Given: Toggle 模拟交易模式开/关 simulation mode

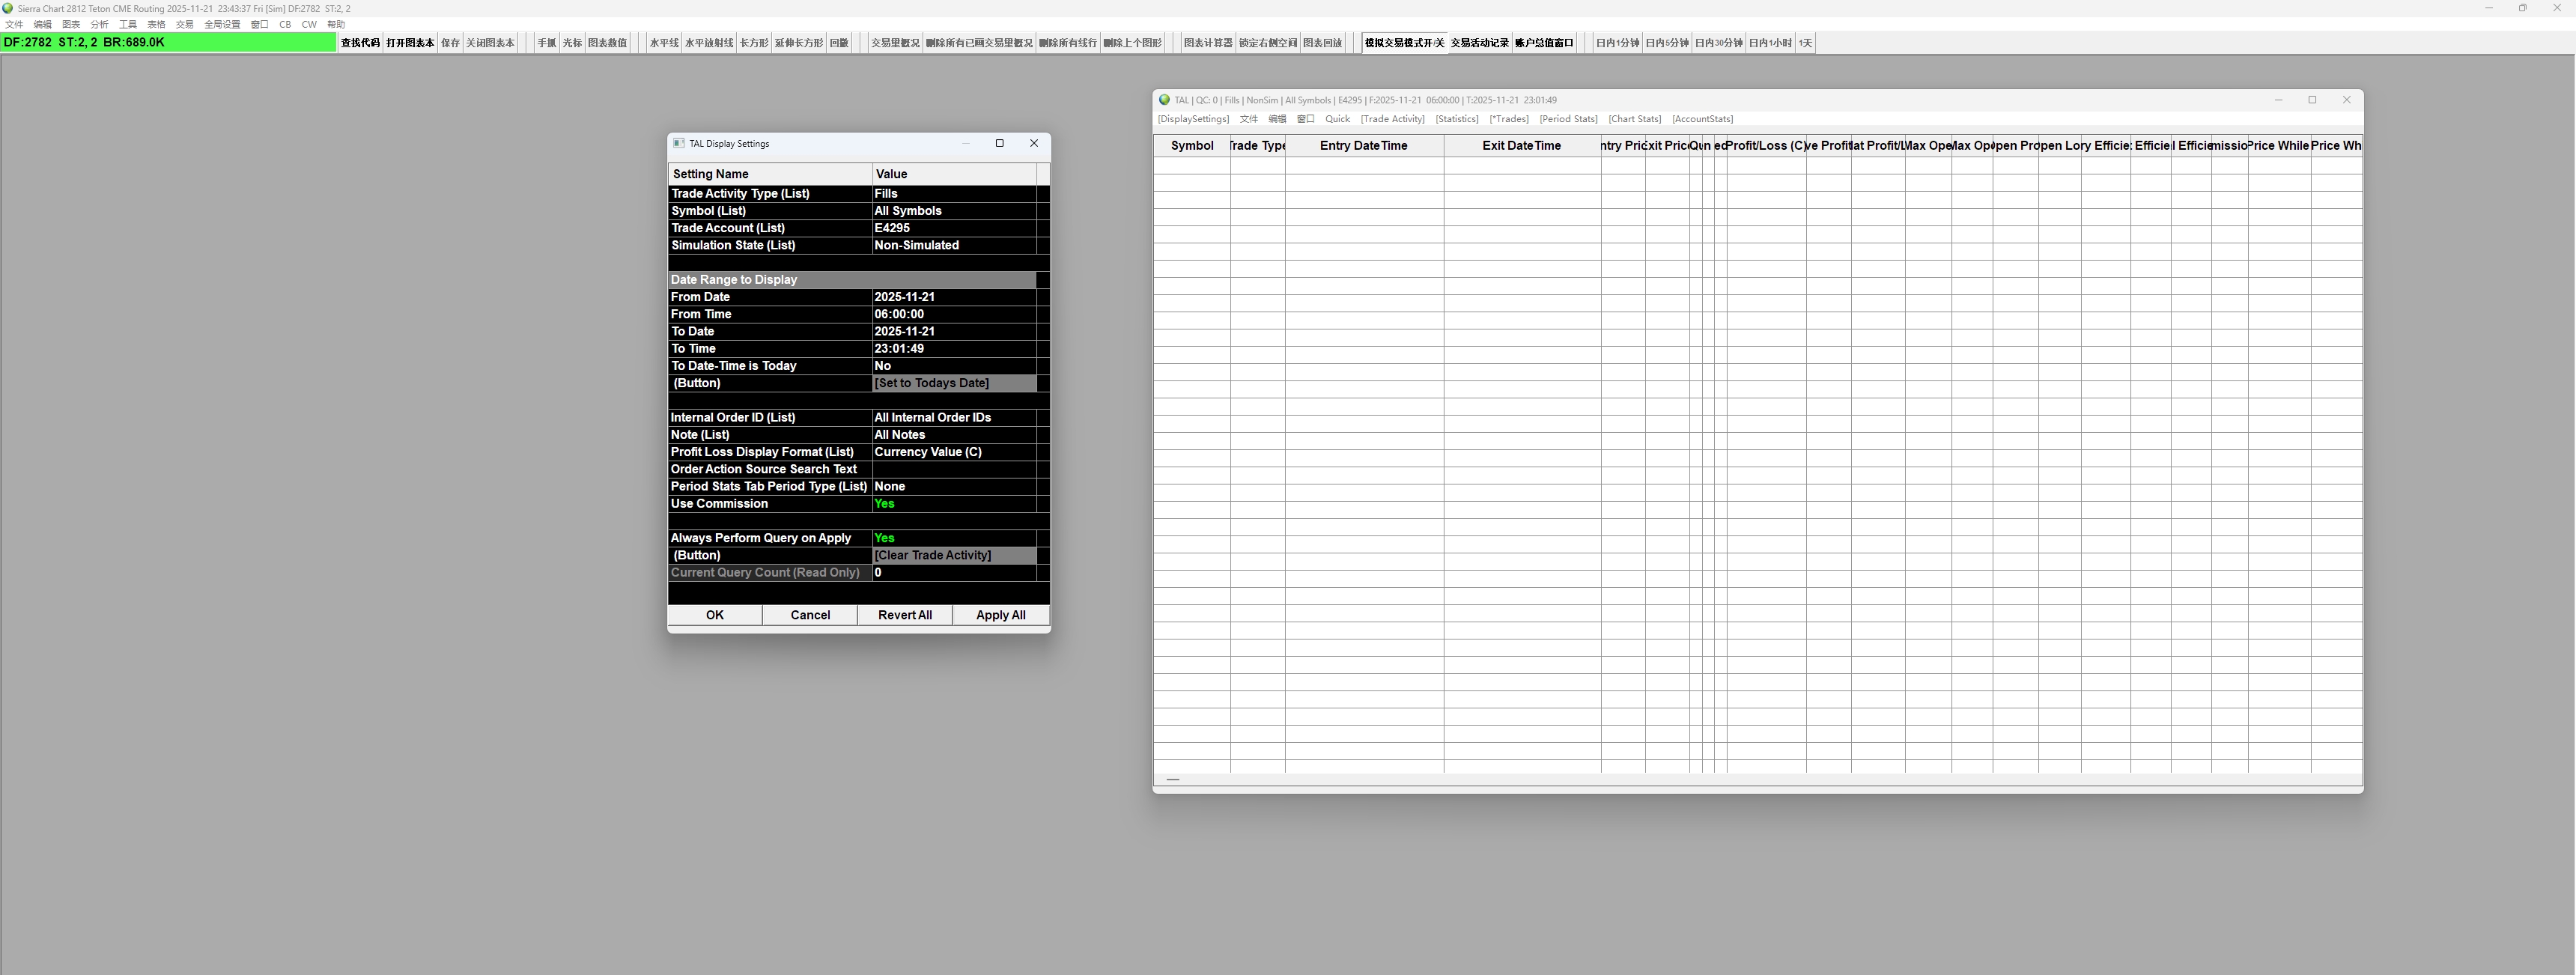Looking at the screenshot, I should pyautogui.click(x=1404, y=43).
